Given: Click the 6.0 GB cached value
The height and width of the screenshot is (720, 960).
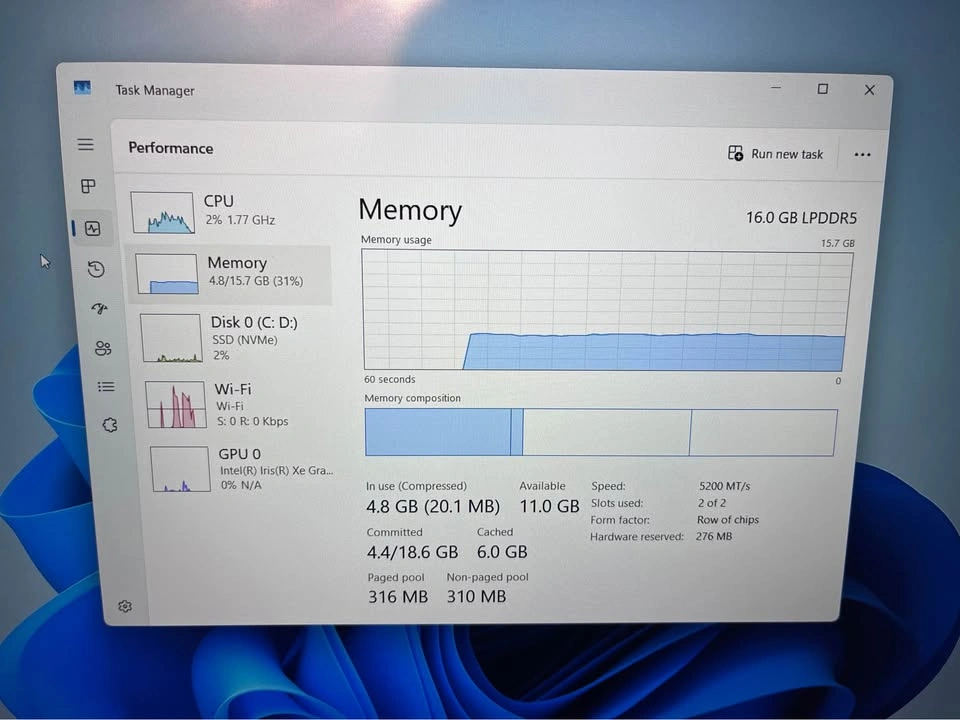Looking at the screenshot, I should tap(502, 552).
